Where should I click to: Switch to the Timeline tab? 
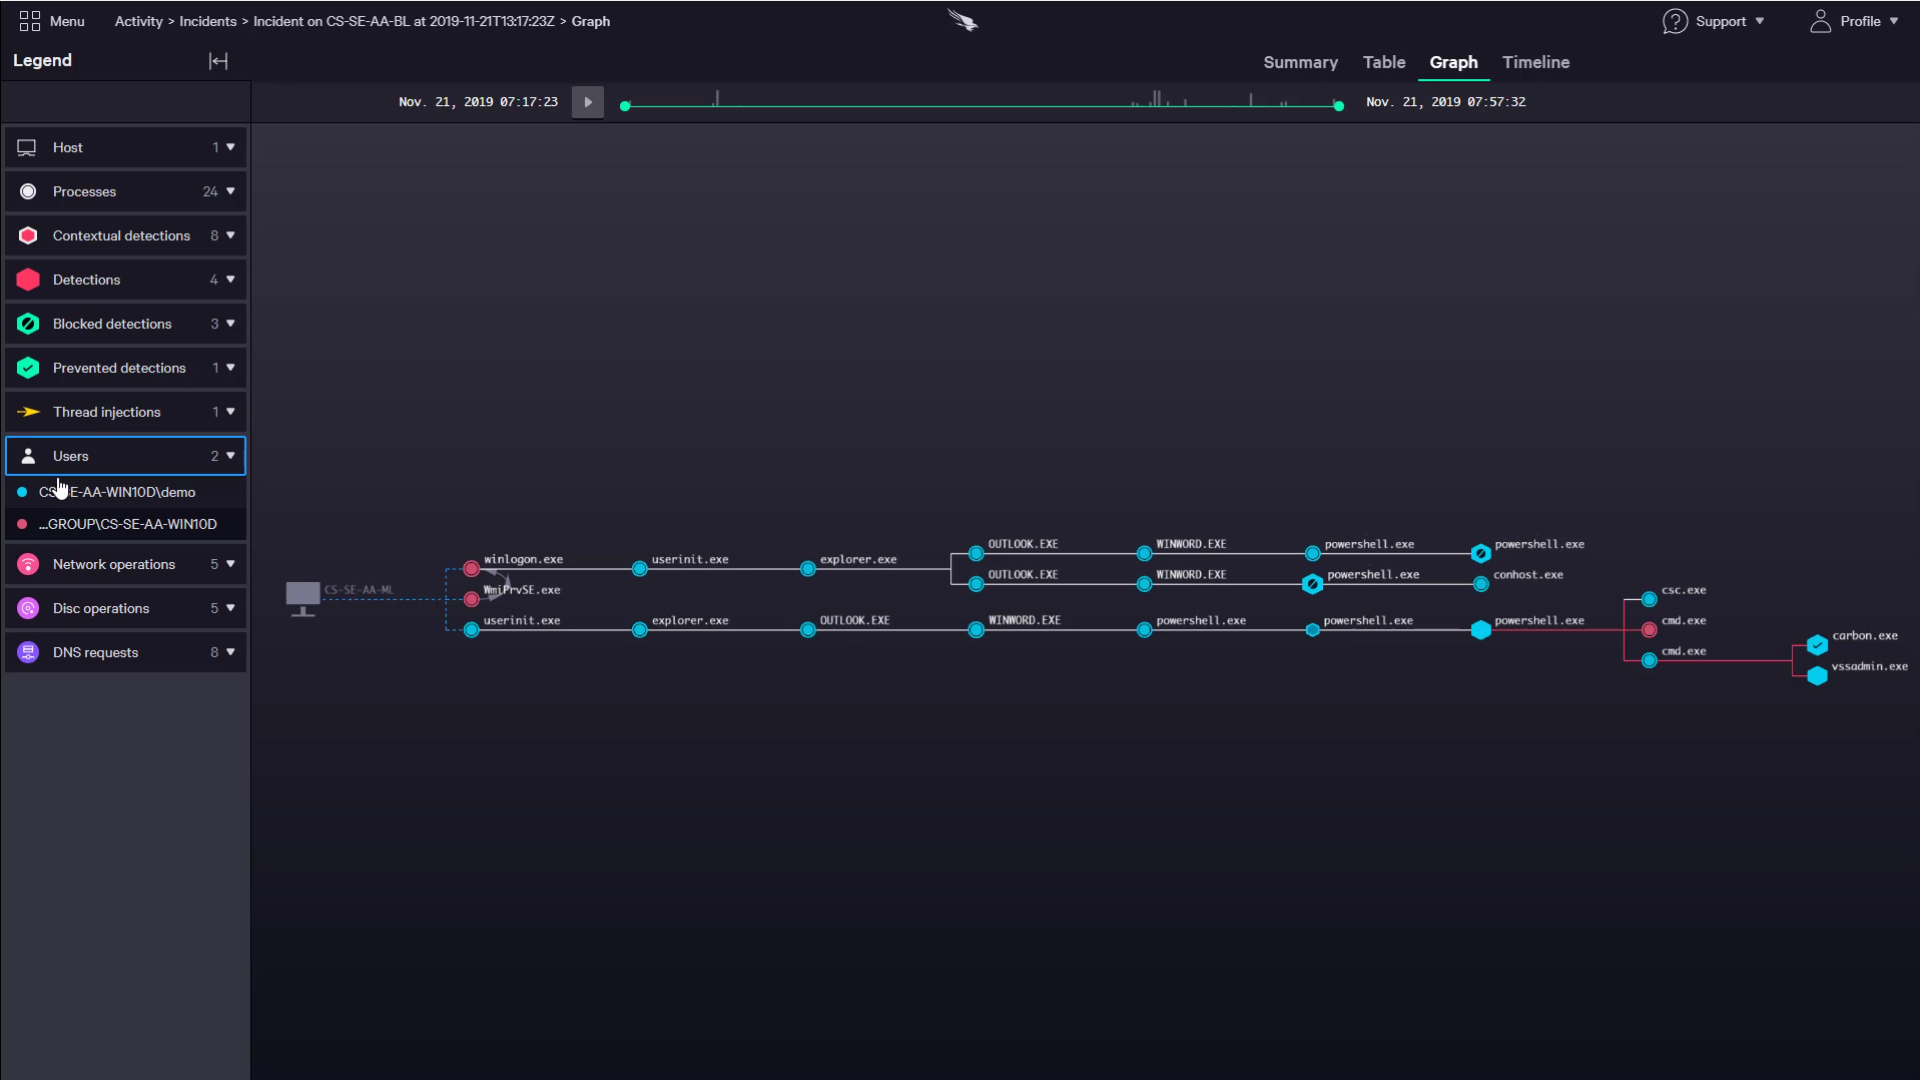[x=1536, y=62]
